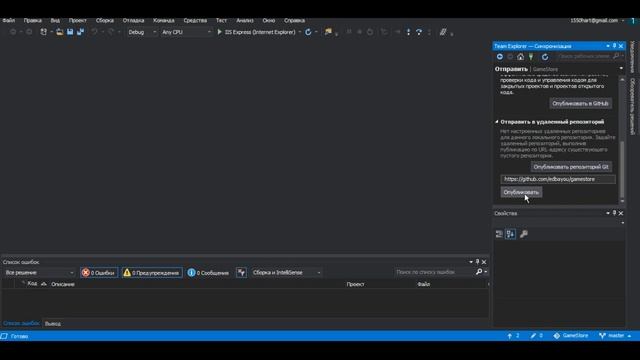Viewport: 640px width, 360px height.
Task: Open the Сборка и IntelliSense dropdown
Action: point(286,273)
